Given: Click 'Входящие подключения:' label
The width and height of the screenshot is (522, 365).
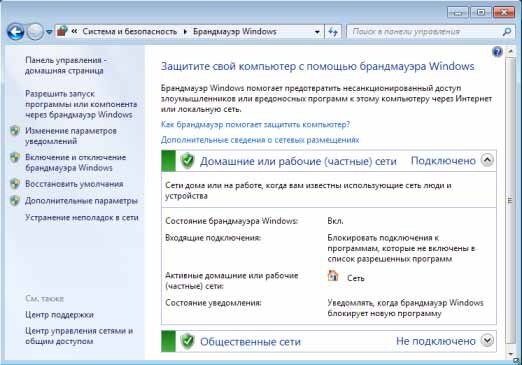Looking at the screenshot, I should pos(213,238).
